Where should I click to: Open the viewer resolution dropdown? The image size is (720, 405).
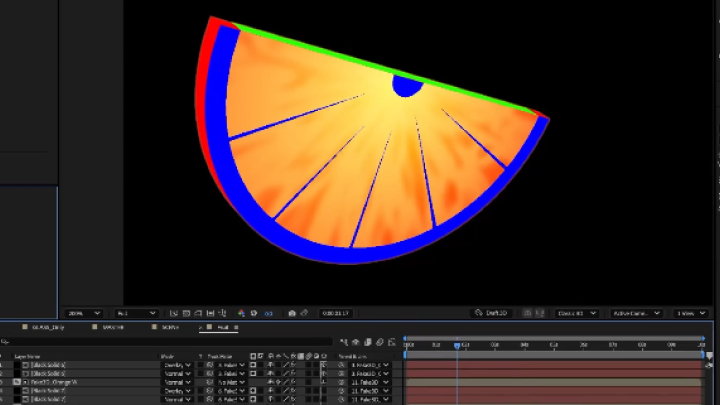[x=136, y=313]
